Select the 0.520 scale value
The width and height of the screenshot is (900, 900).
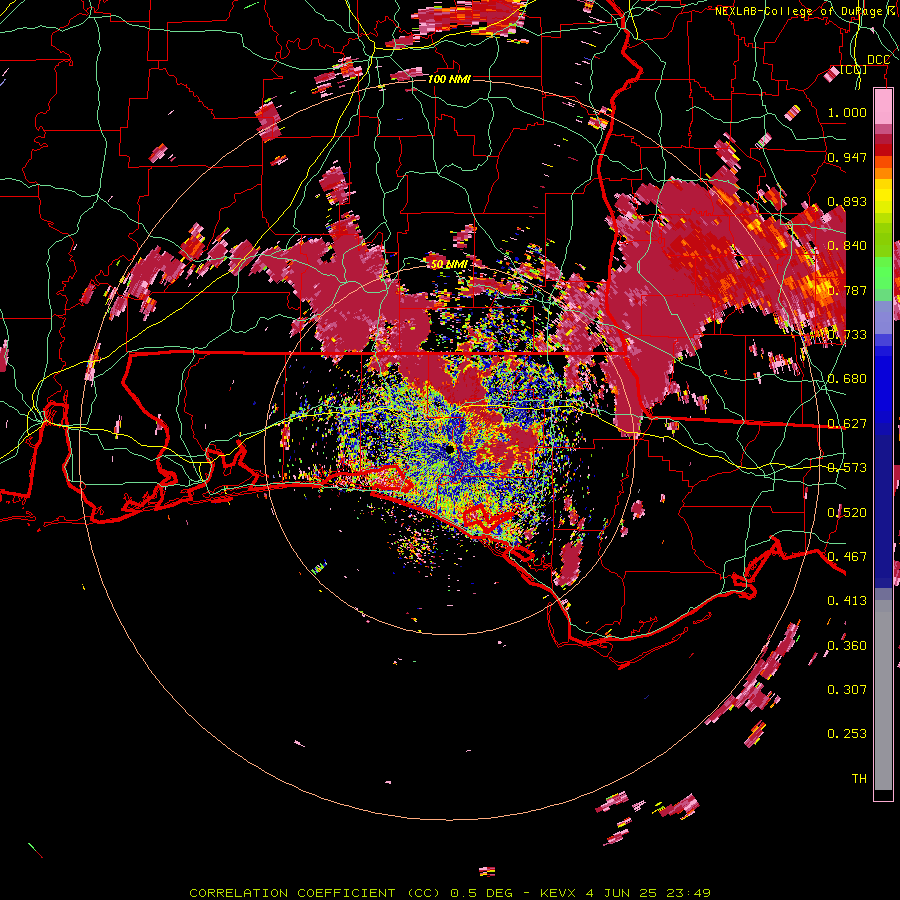pyautogui.click(x=847, y=513)
